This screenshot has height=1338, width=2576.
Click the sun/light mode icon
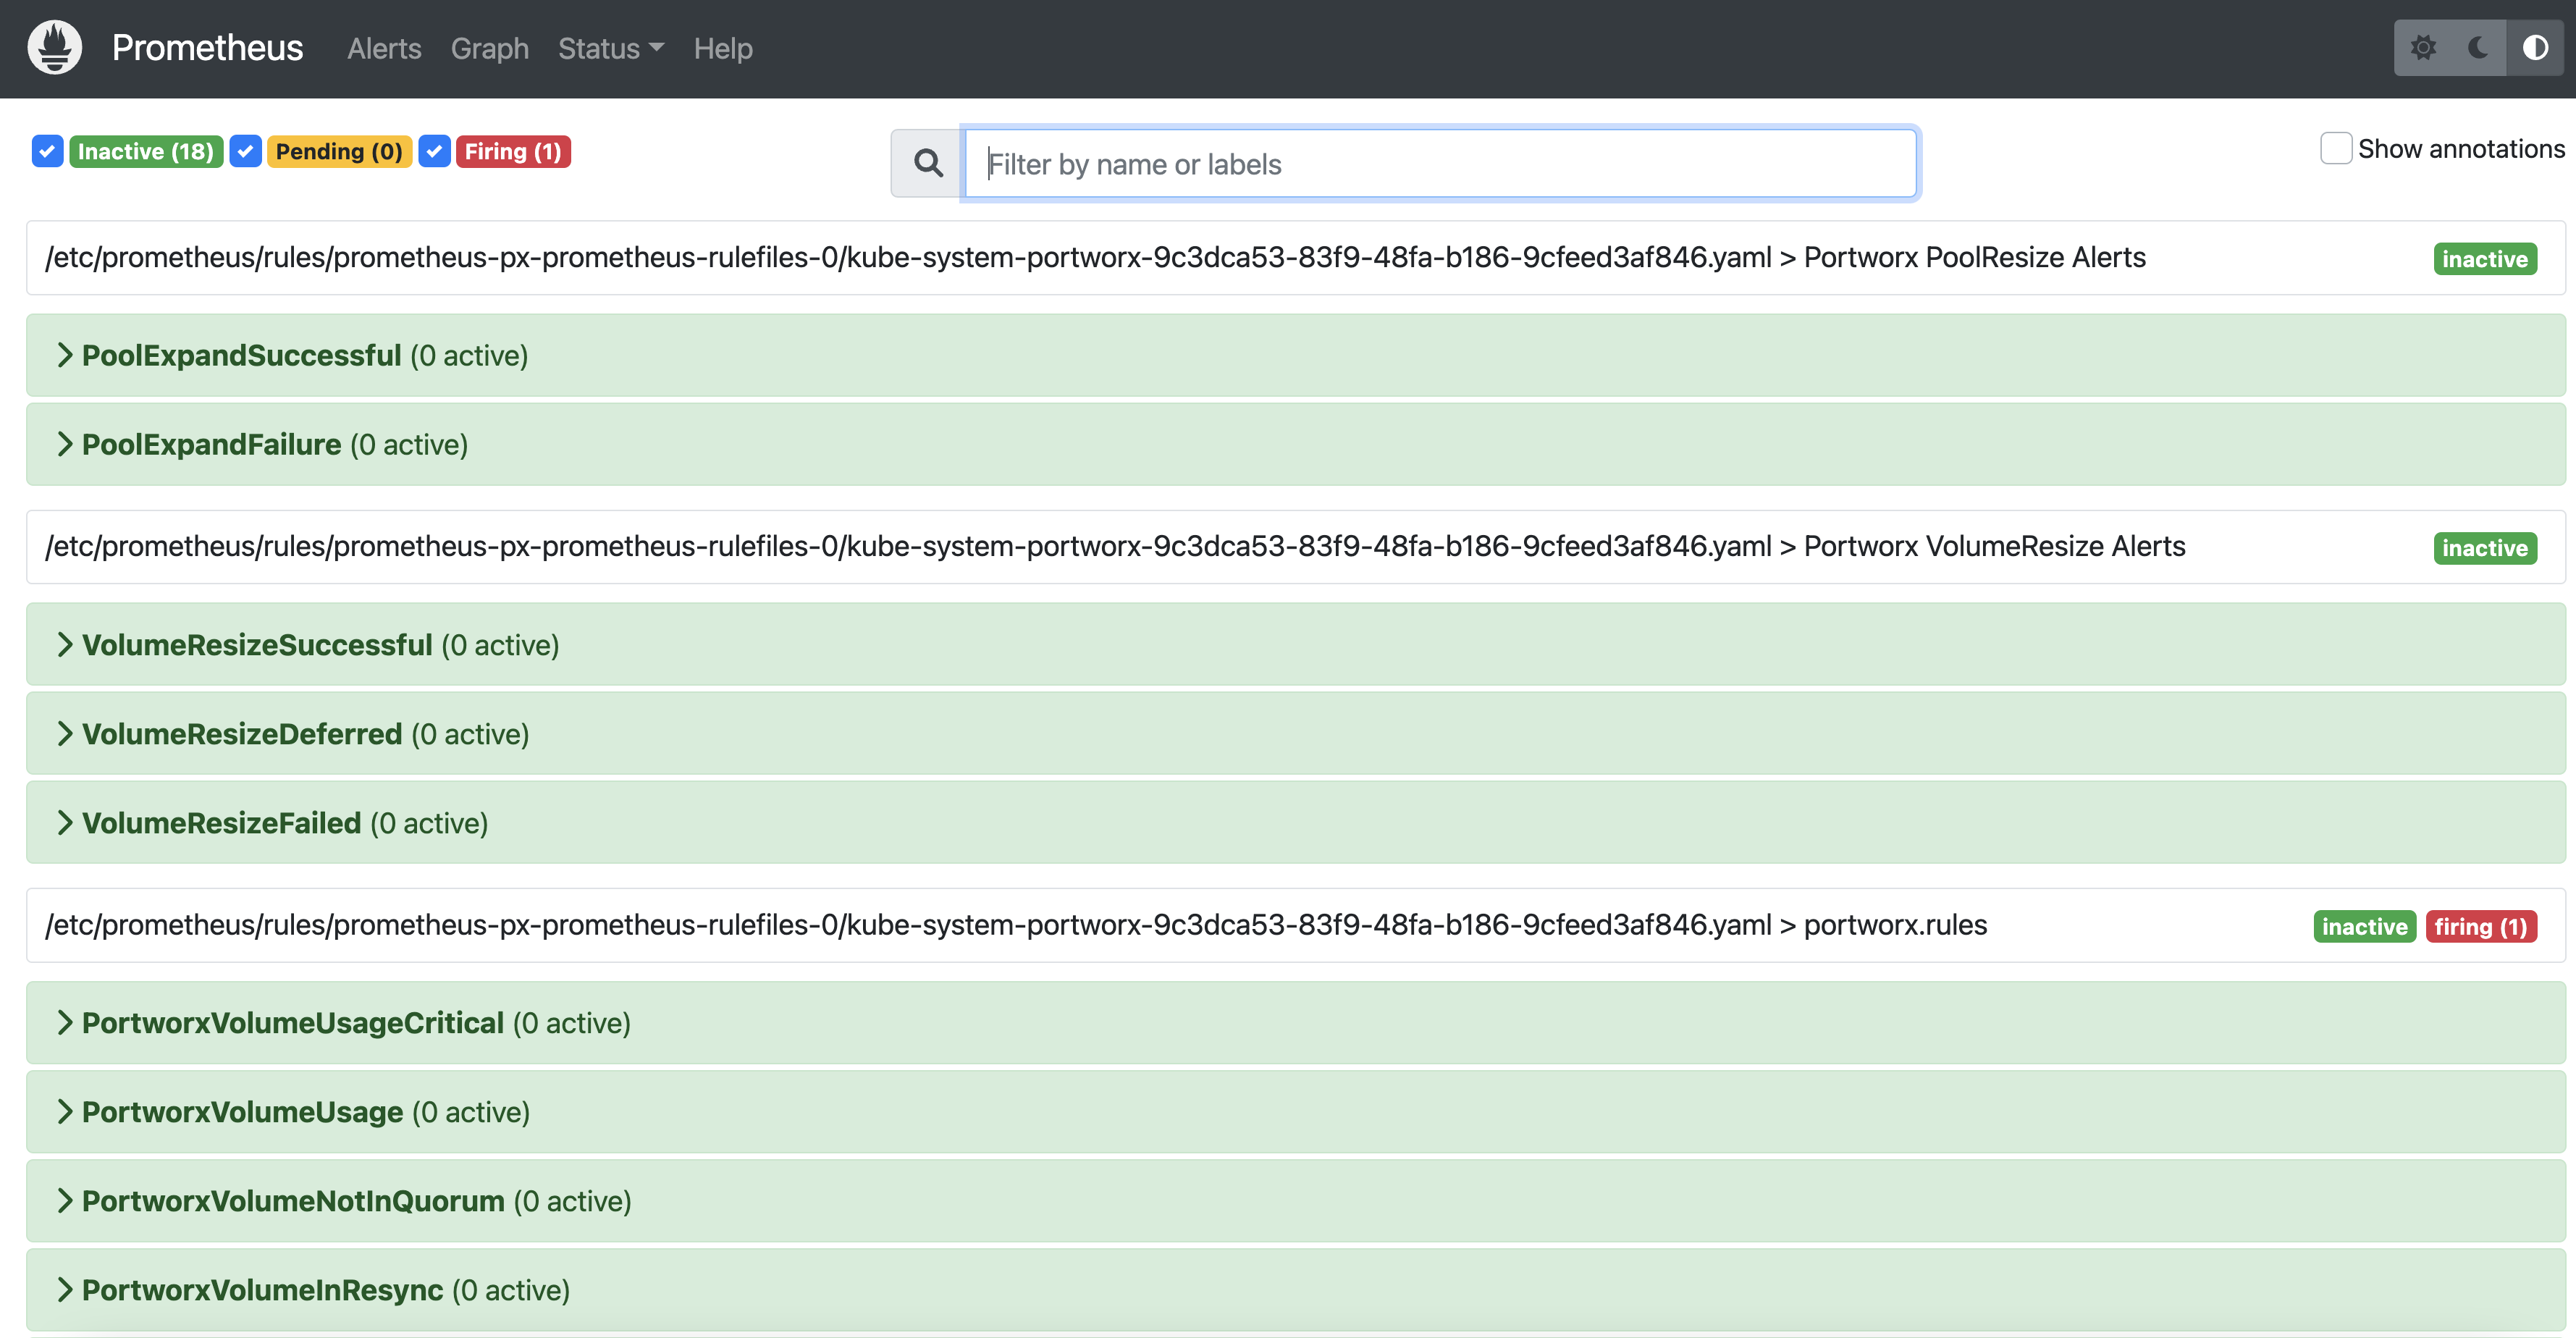tap(2423, 48)
